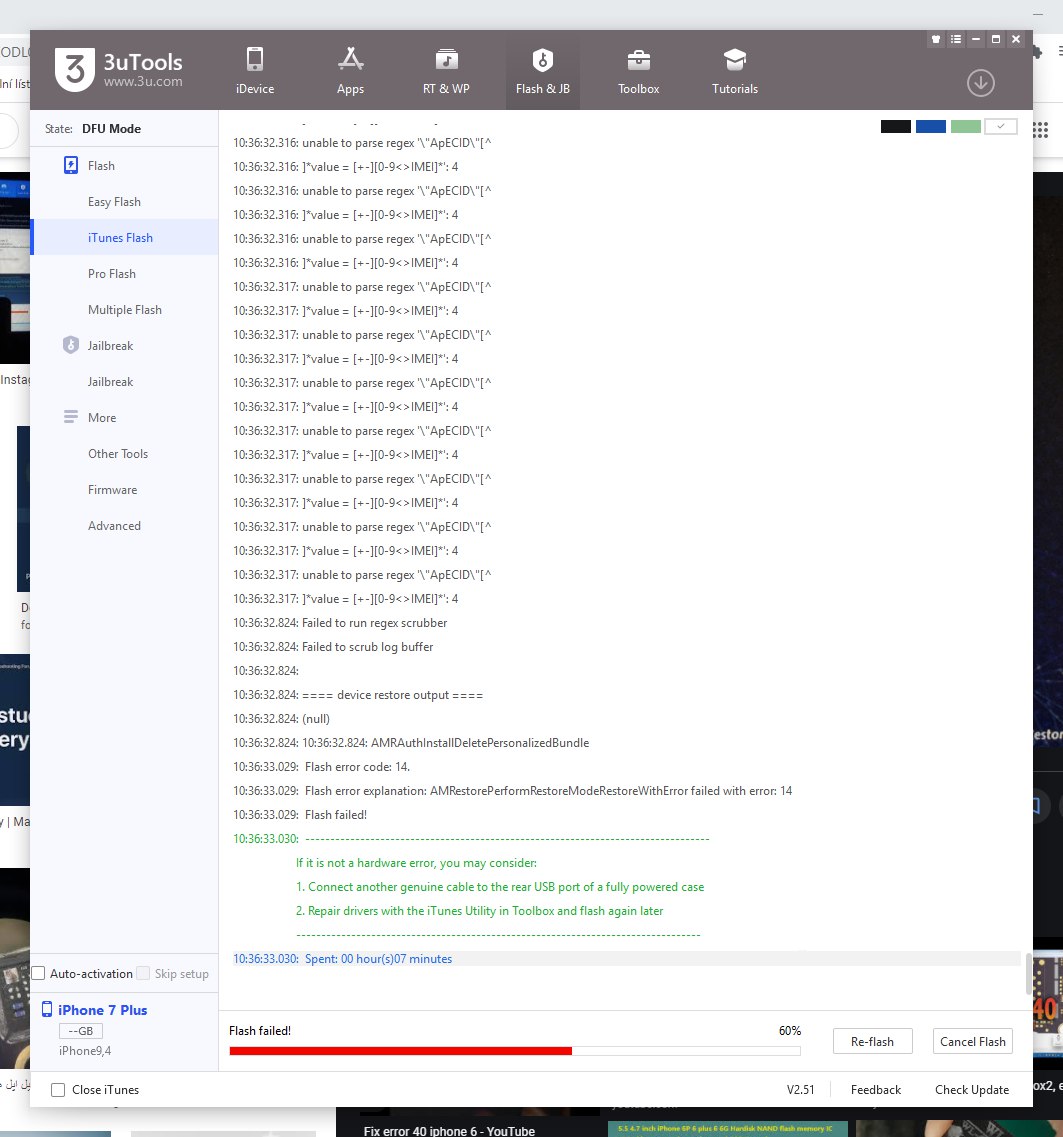Open Firmware in the sidebar
Image resolution: width=1063 pixels, height=1137 pixels.
point(112,489)
